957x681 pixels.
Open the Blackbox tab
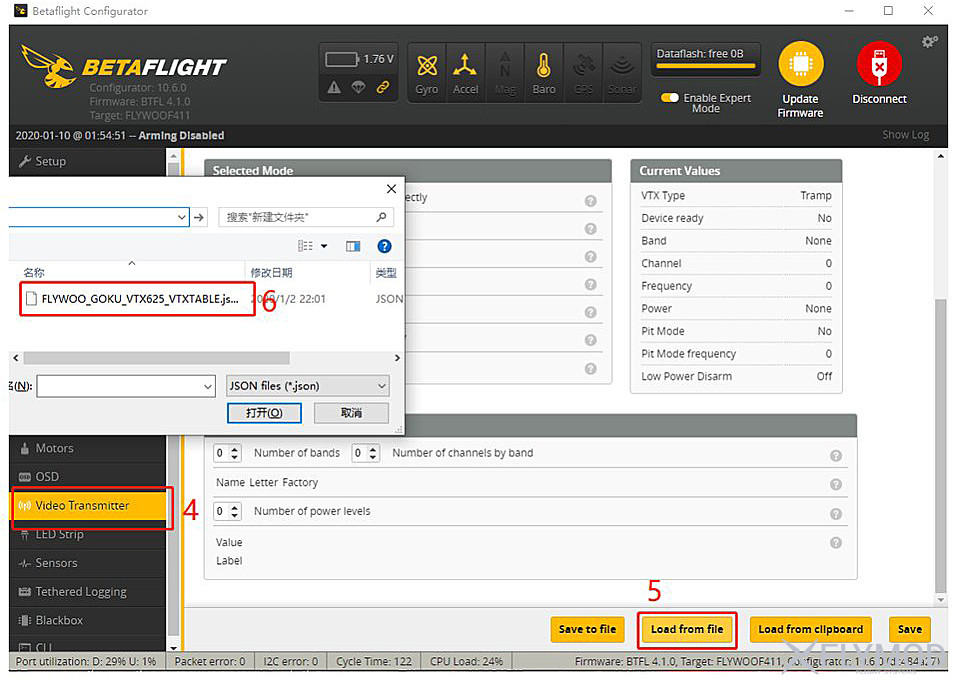pos(87,620)
